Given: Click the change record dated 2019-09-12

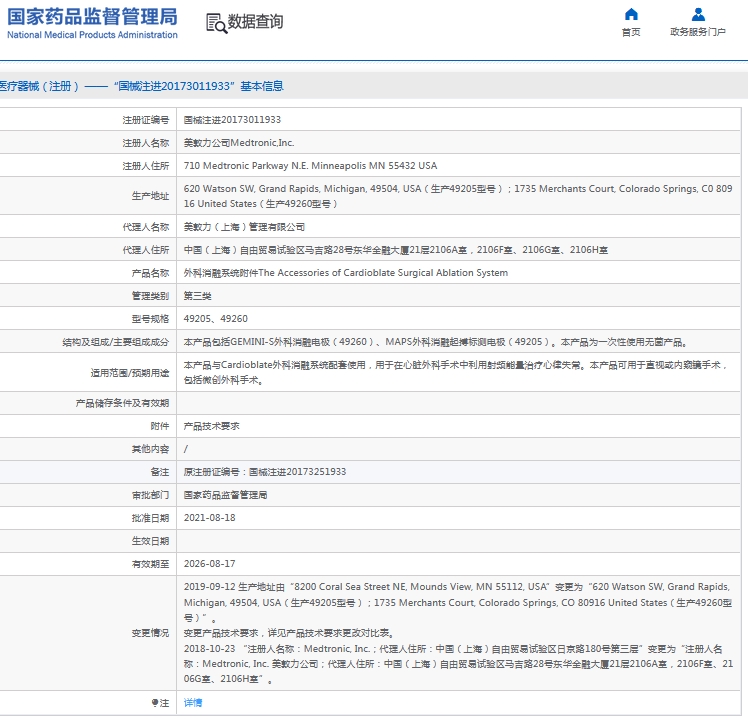Looking at the screenshot, I should point(458,602).
